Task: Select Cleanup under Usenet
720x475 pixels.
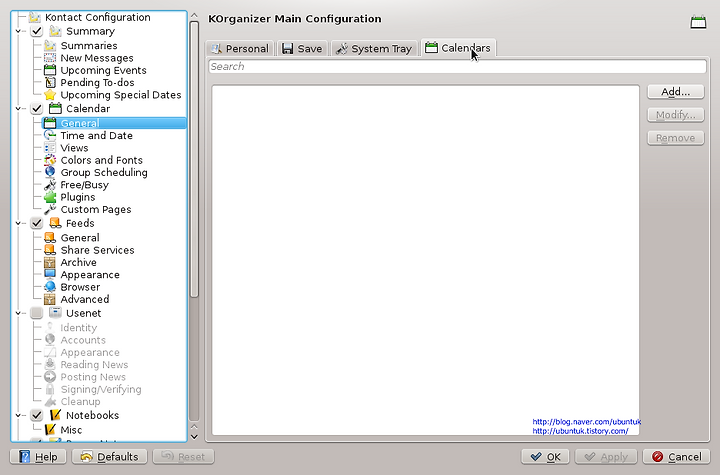Action: pyautogui.click(x=80, y=402)
